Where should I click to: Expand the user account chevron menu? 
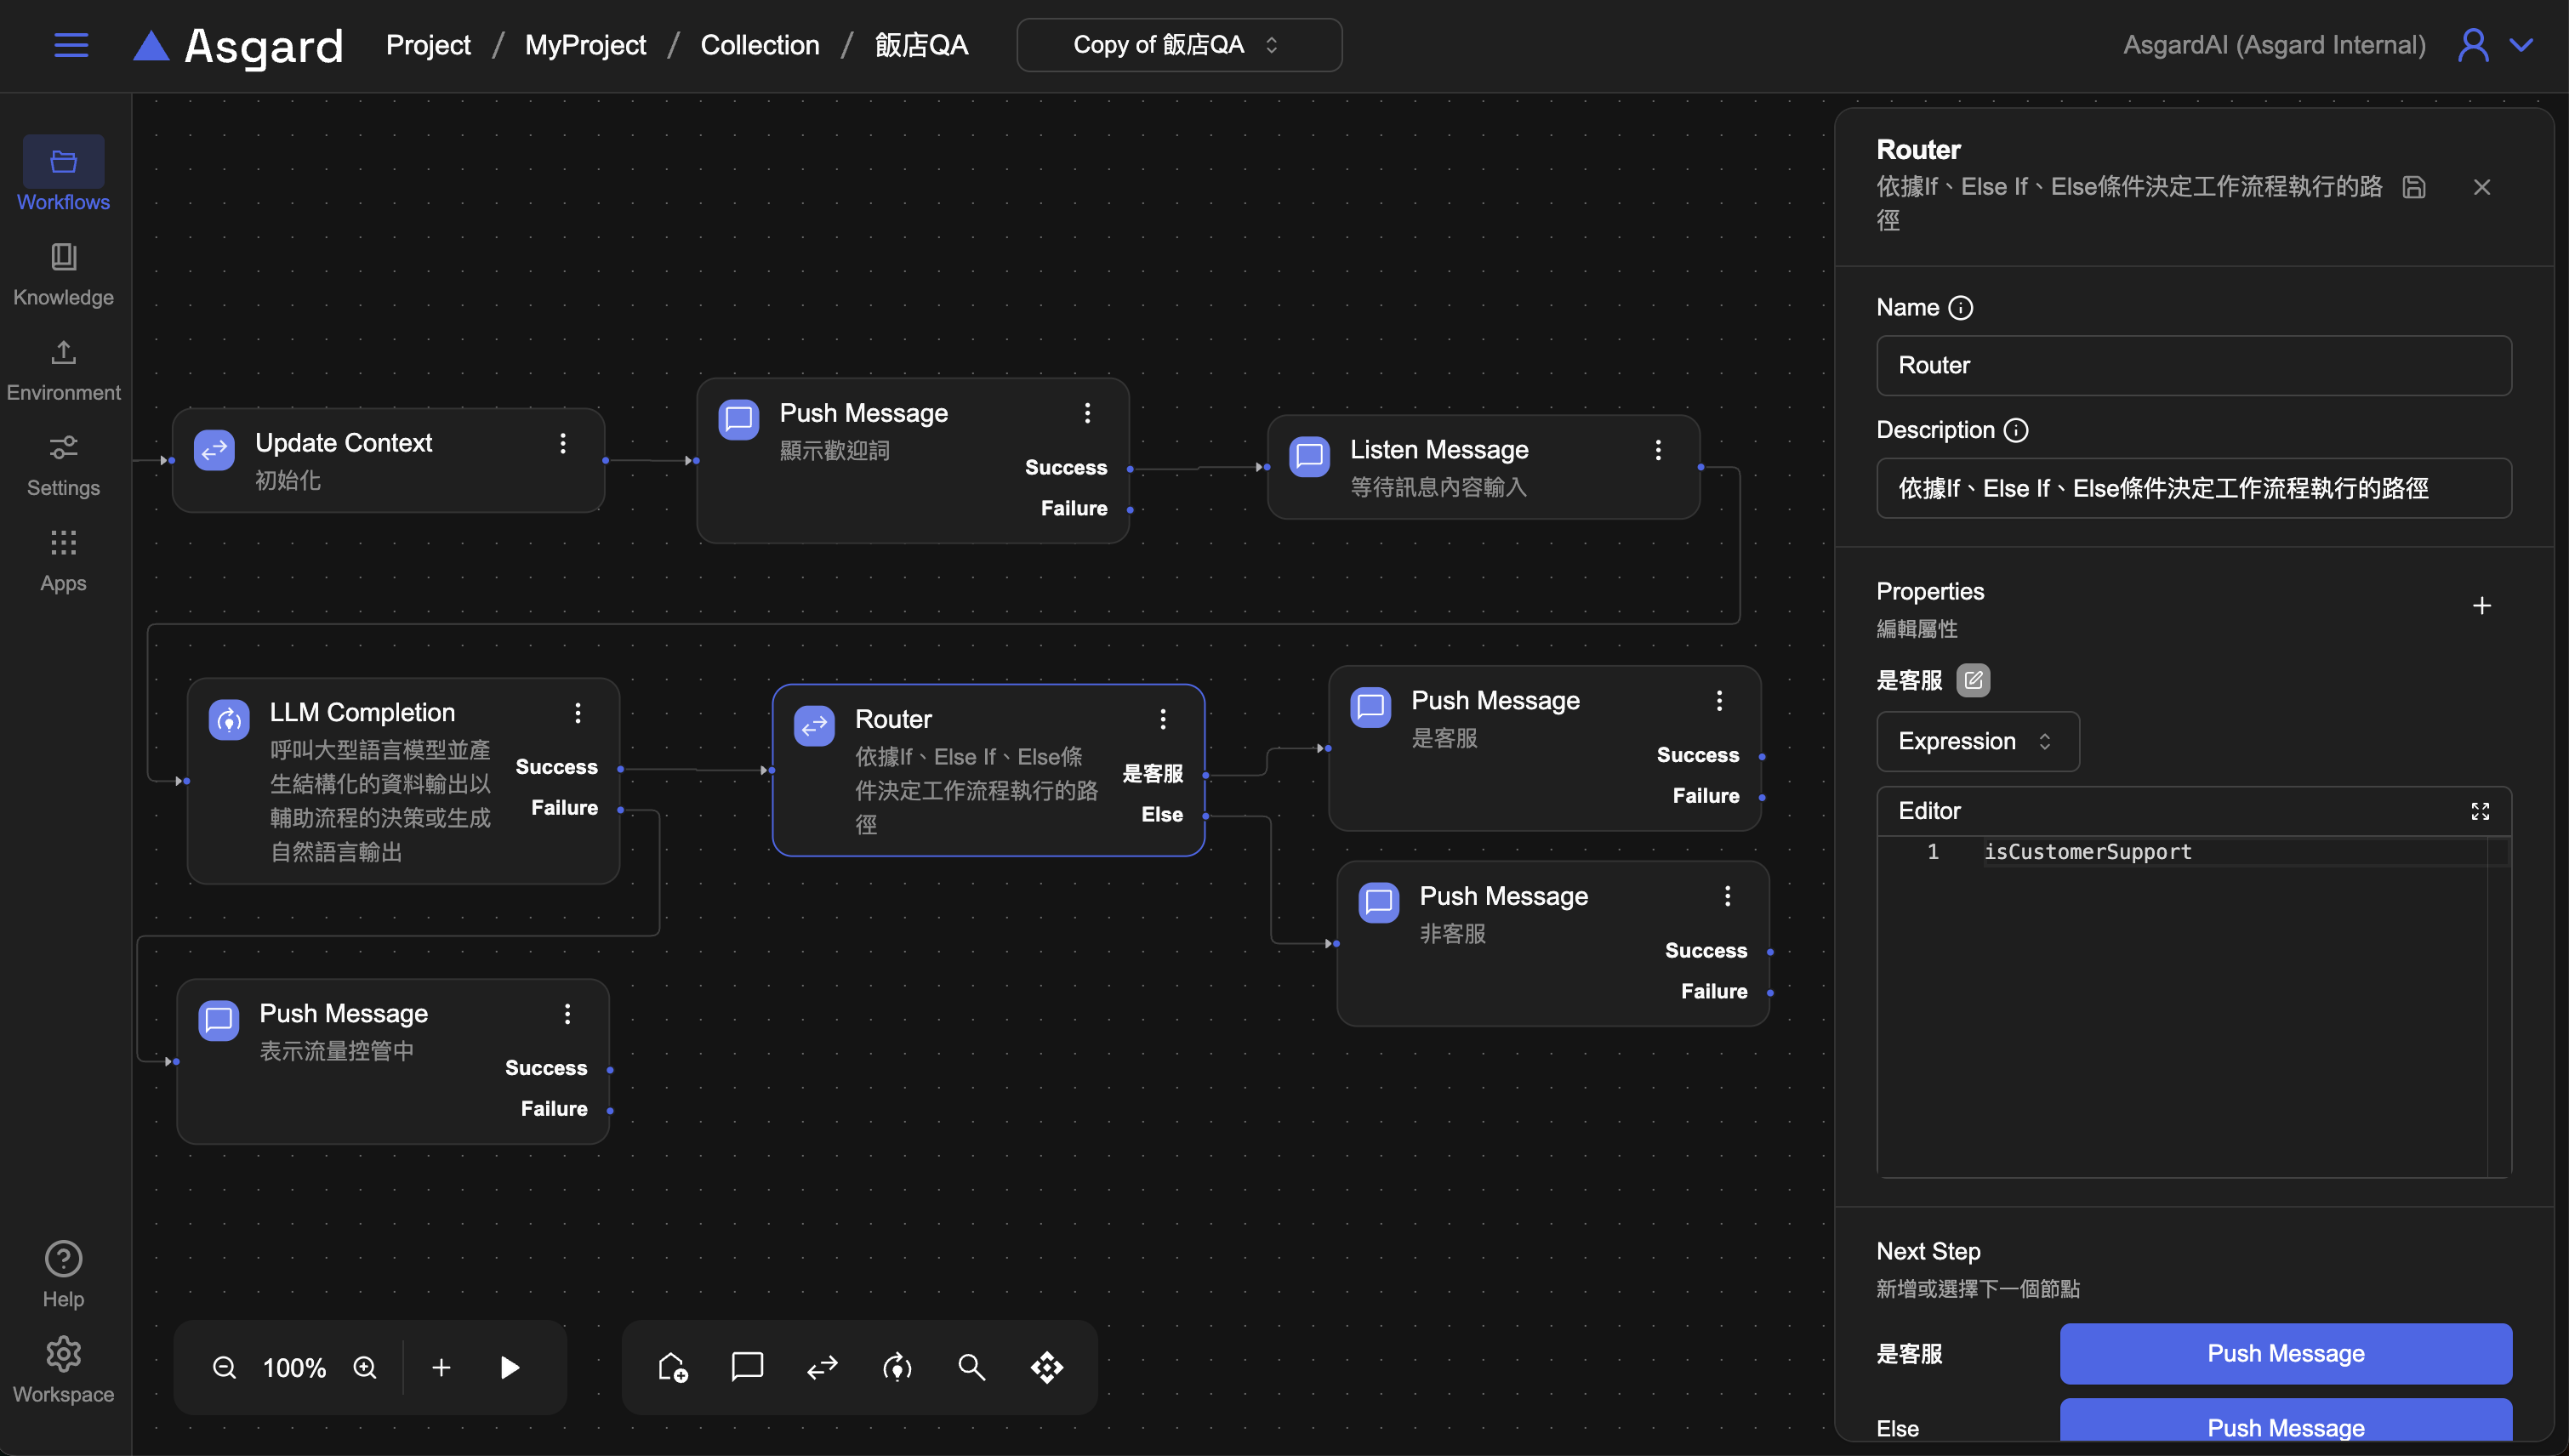coord(2522,45)
